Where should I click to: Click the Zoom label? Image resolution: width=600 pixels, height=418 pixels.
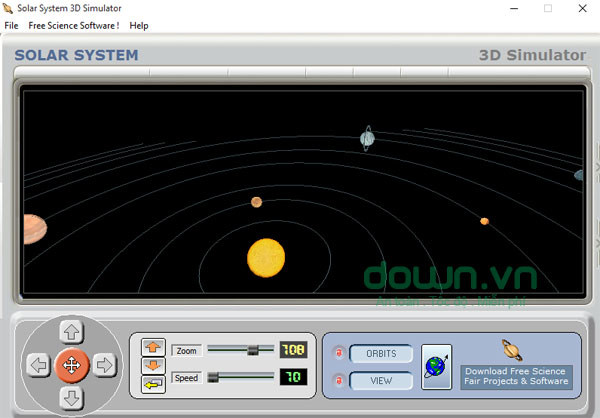[186, 351]
